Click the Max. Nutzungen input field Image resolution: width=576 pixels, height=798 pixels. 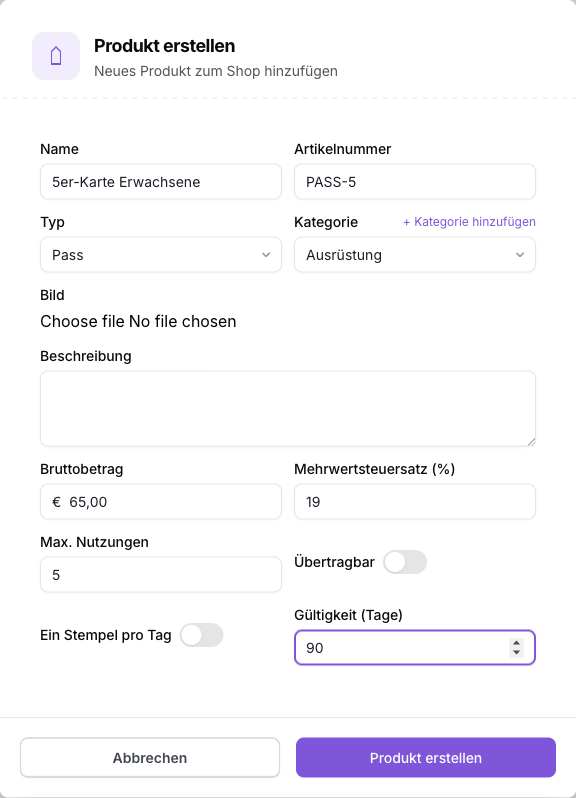161,575
